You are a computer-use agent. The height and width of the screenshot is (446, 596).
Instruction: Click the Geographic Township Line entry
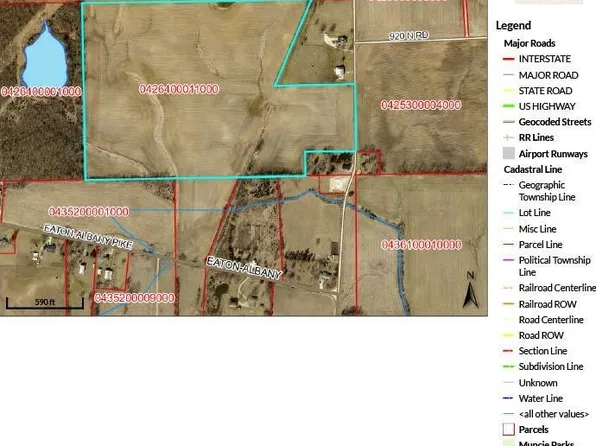click(x=539, y=191)
